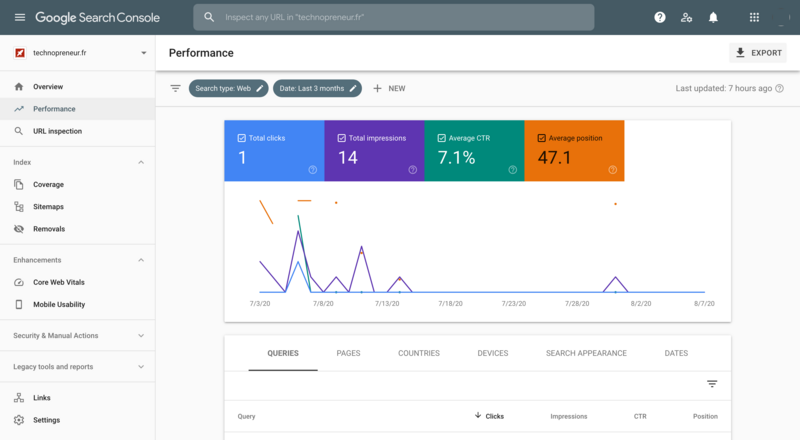Click the table filter rows icon
Viewport: 800px width, 440px height.
click(712, 383)
